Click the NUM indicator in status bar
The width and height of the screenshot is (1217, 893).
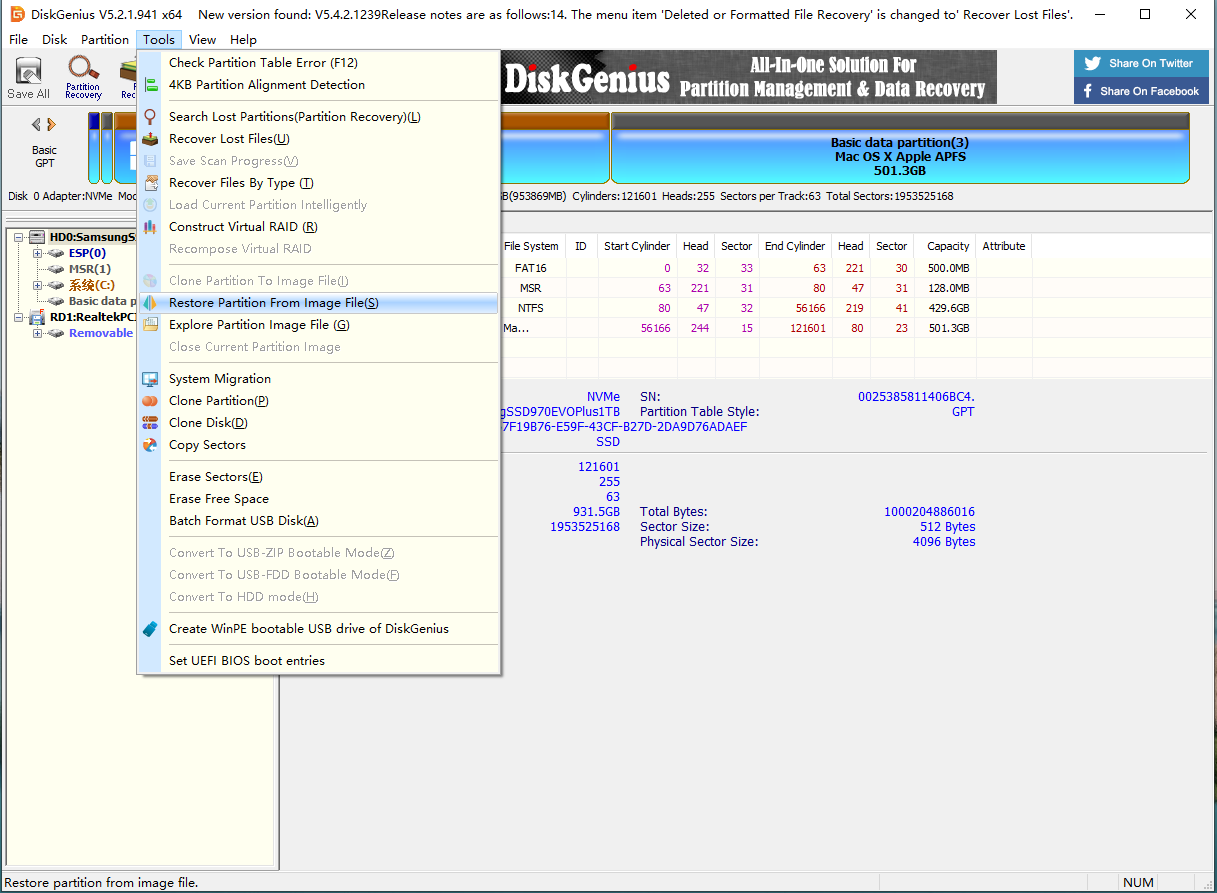coord(1138,883)
